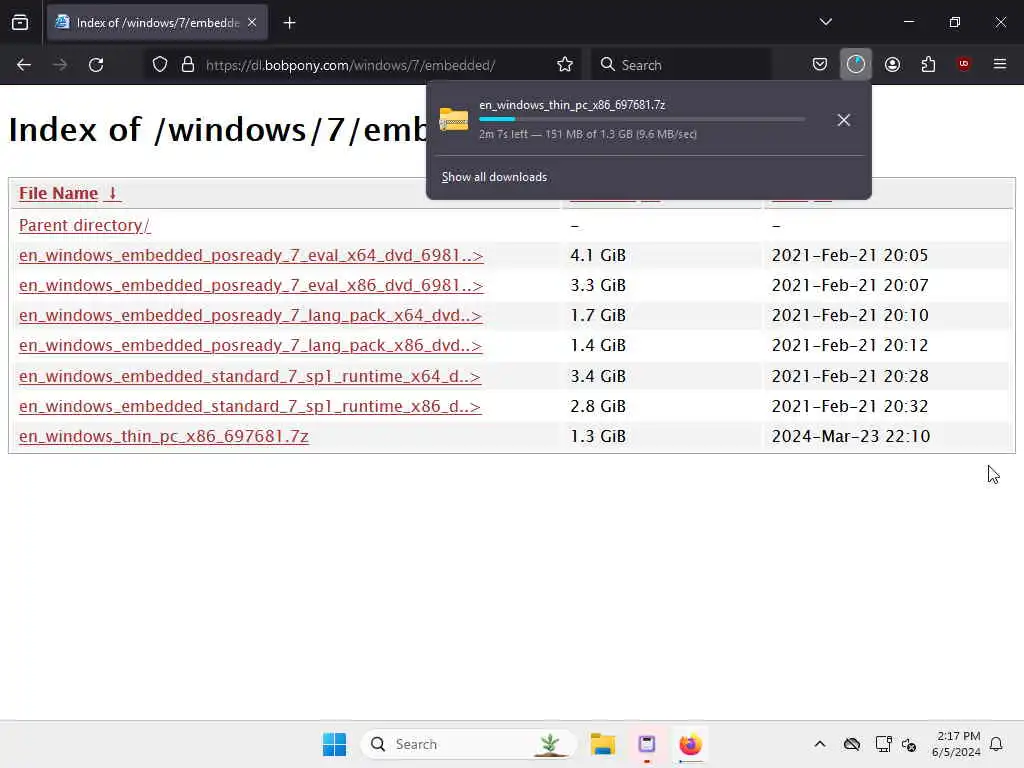Select the 1.7 GiB size cell
Viewport: 1024px width, 768px height.
point(598,315)
